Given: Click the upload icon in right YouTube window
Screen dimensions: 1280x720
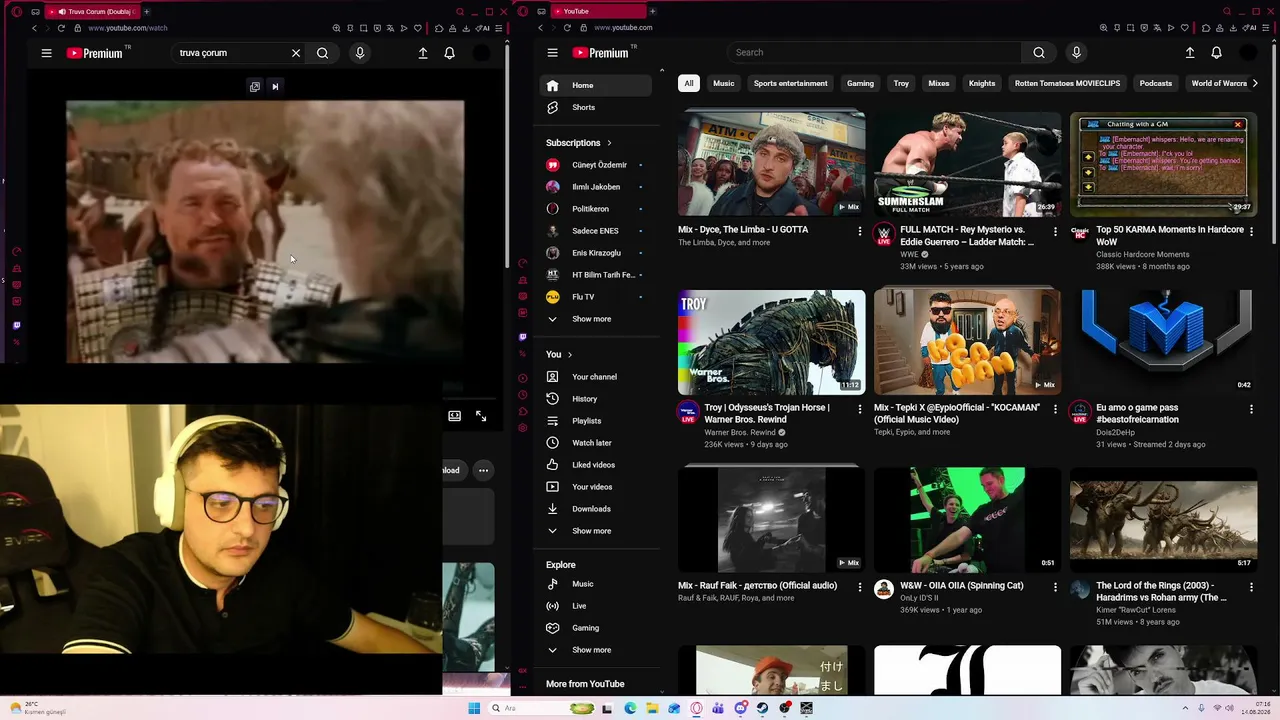Looking at the screenshot, I should 1190,53.
